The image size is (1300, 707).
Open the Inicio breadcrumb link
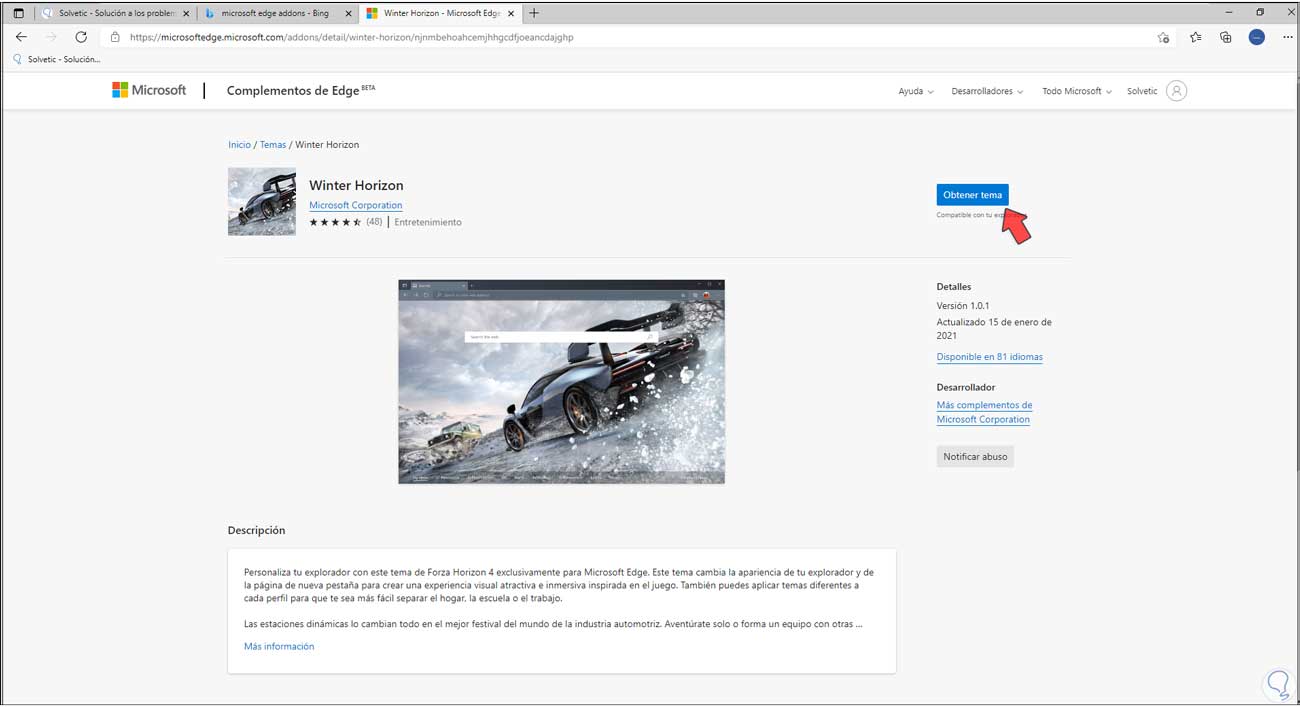click(239, 145)
